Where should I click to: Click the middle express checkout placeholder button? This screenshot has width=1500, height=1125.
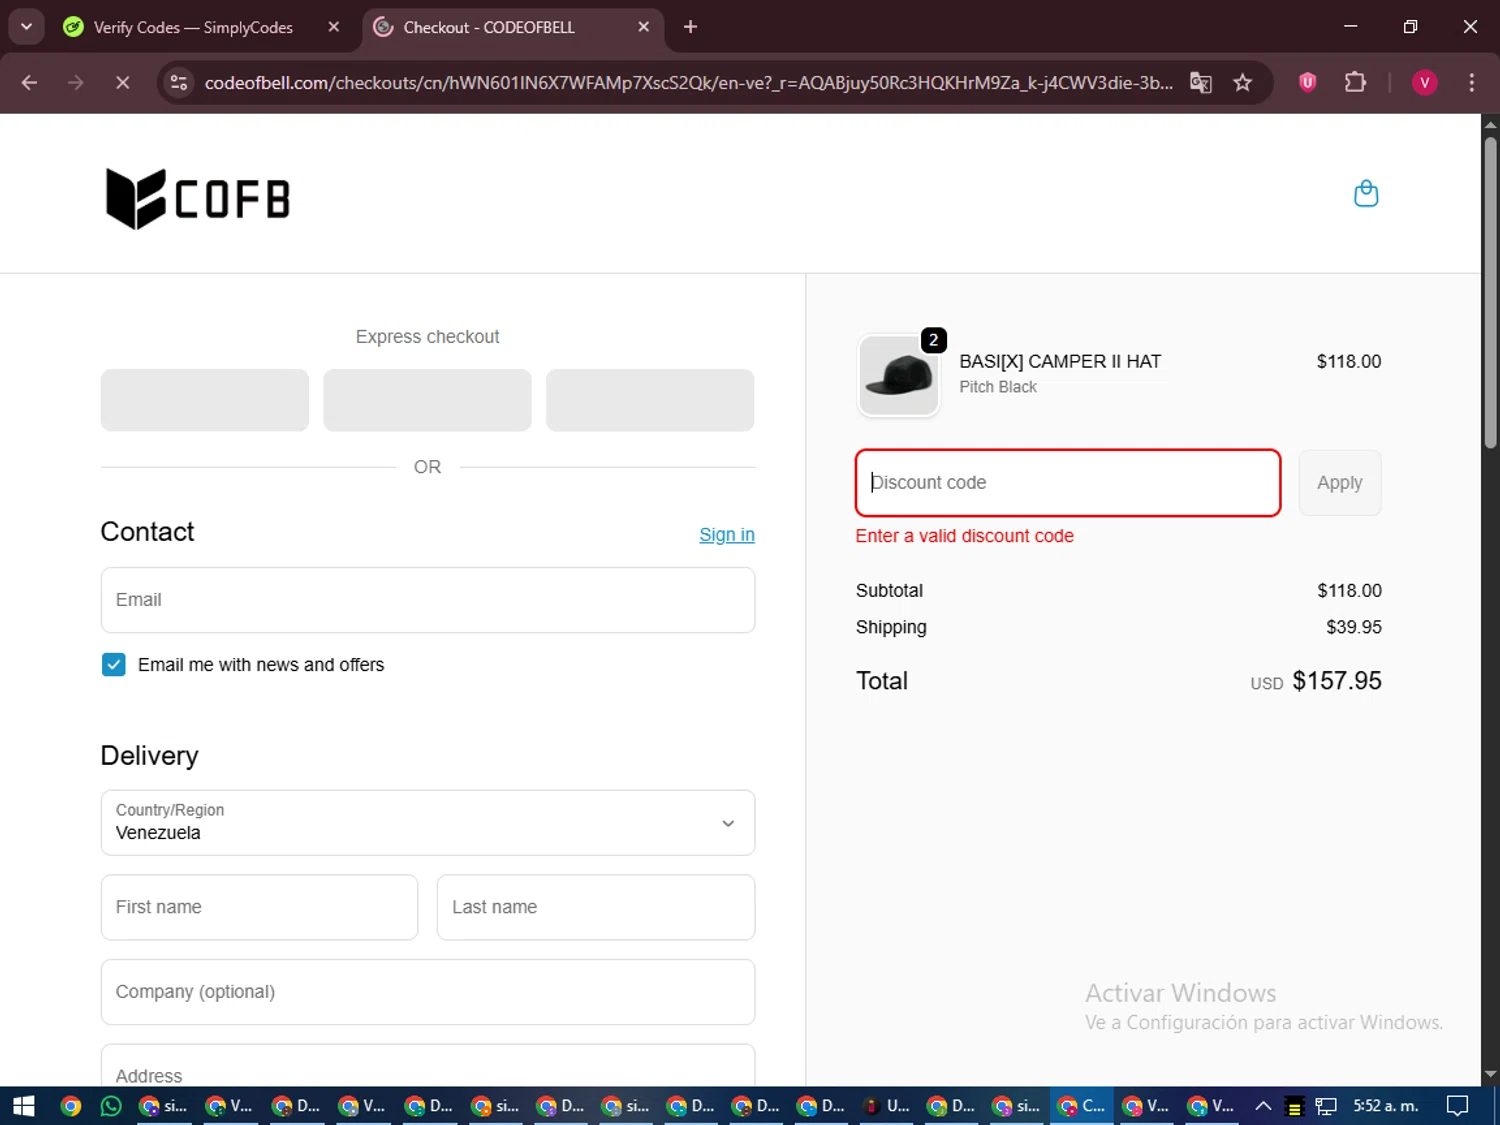pyautogui.click(x=427, y=400)
